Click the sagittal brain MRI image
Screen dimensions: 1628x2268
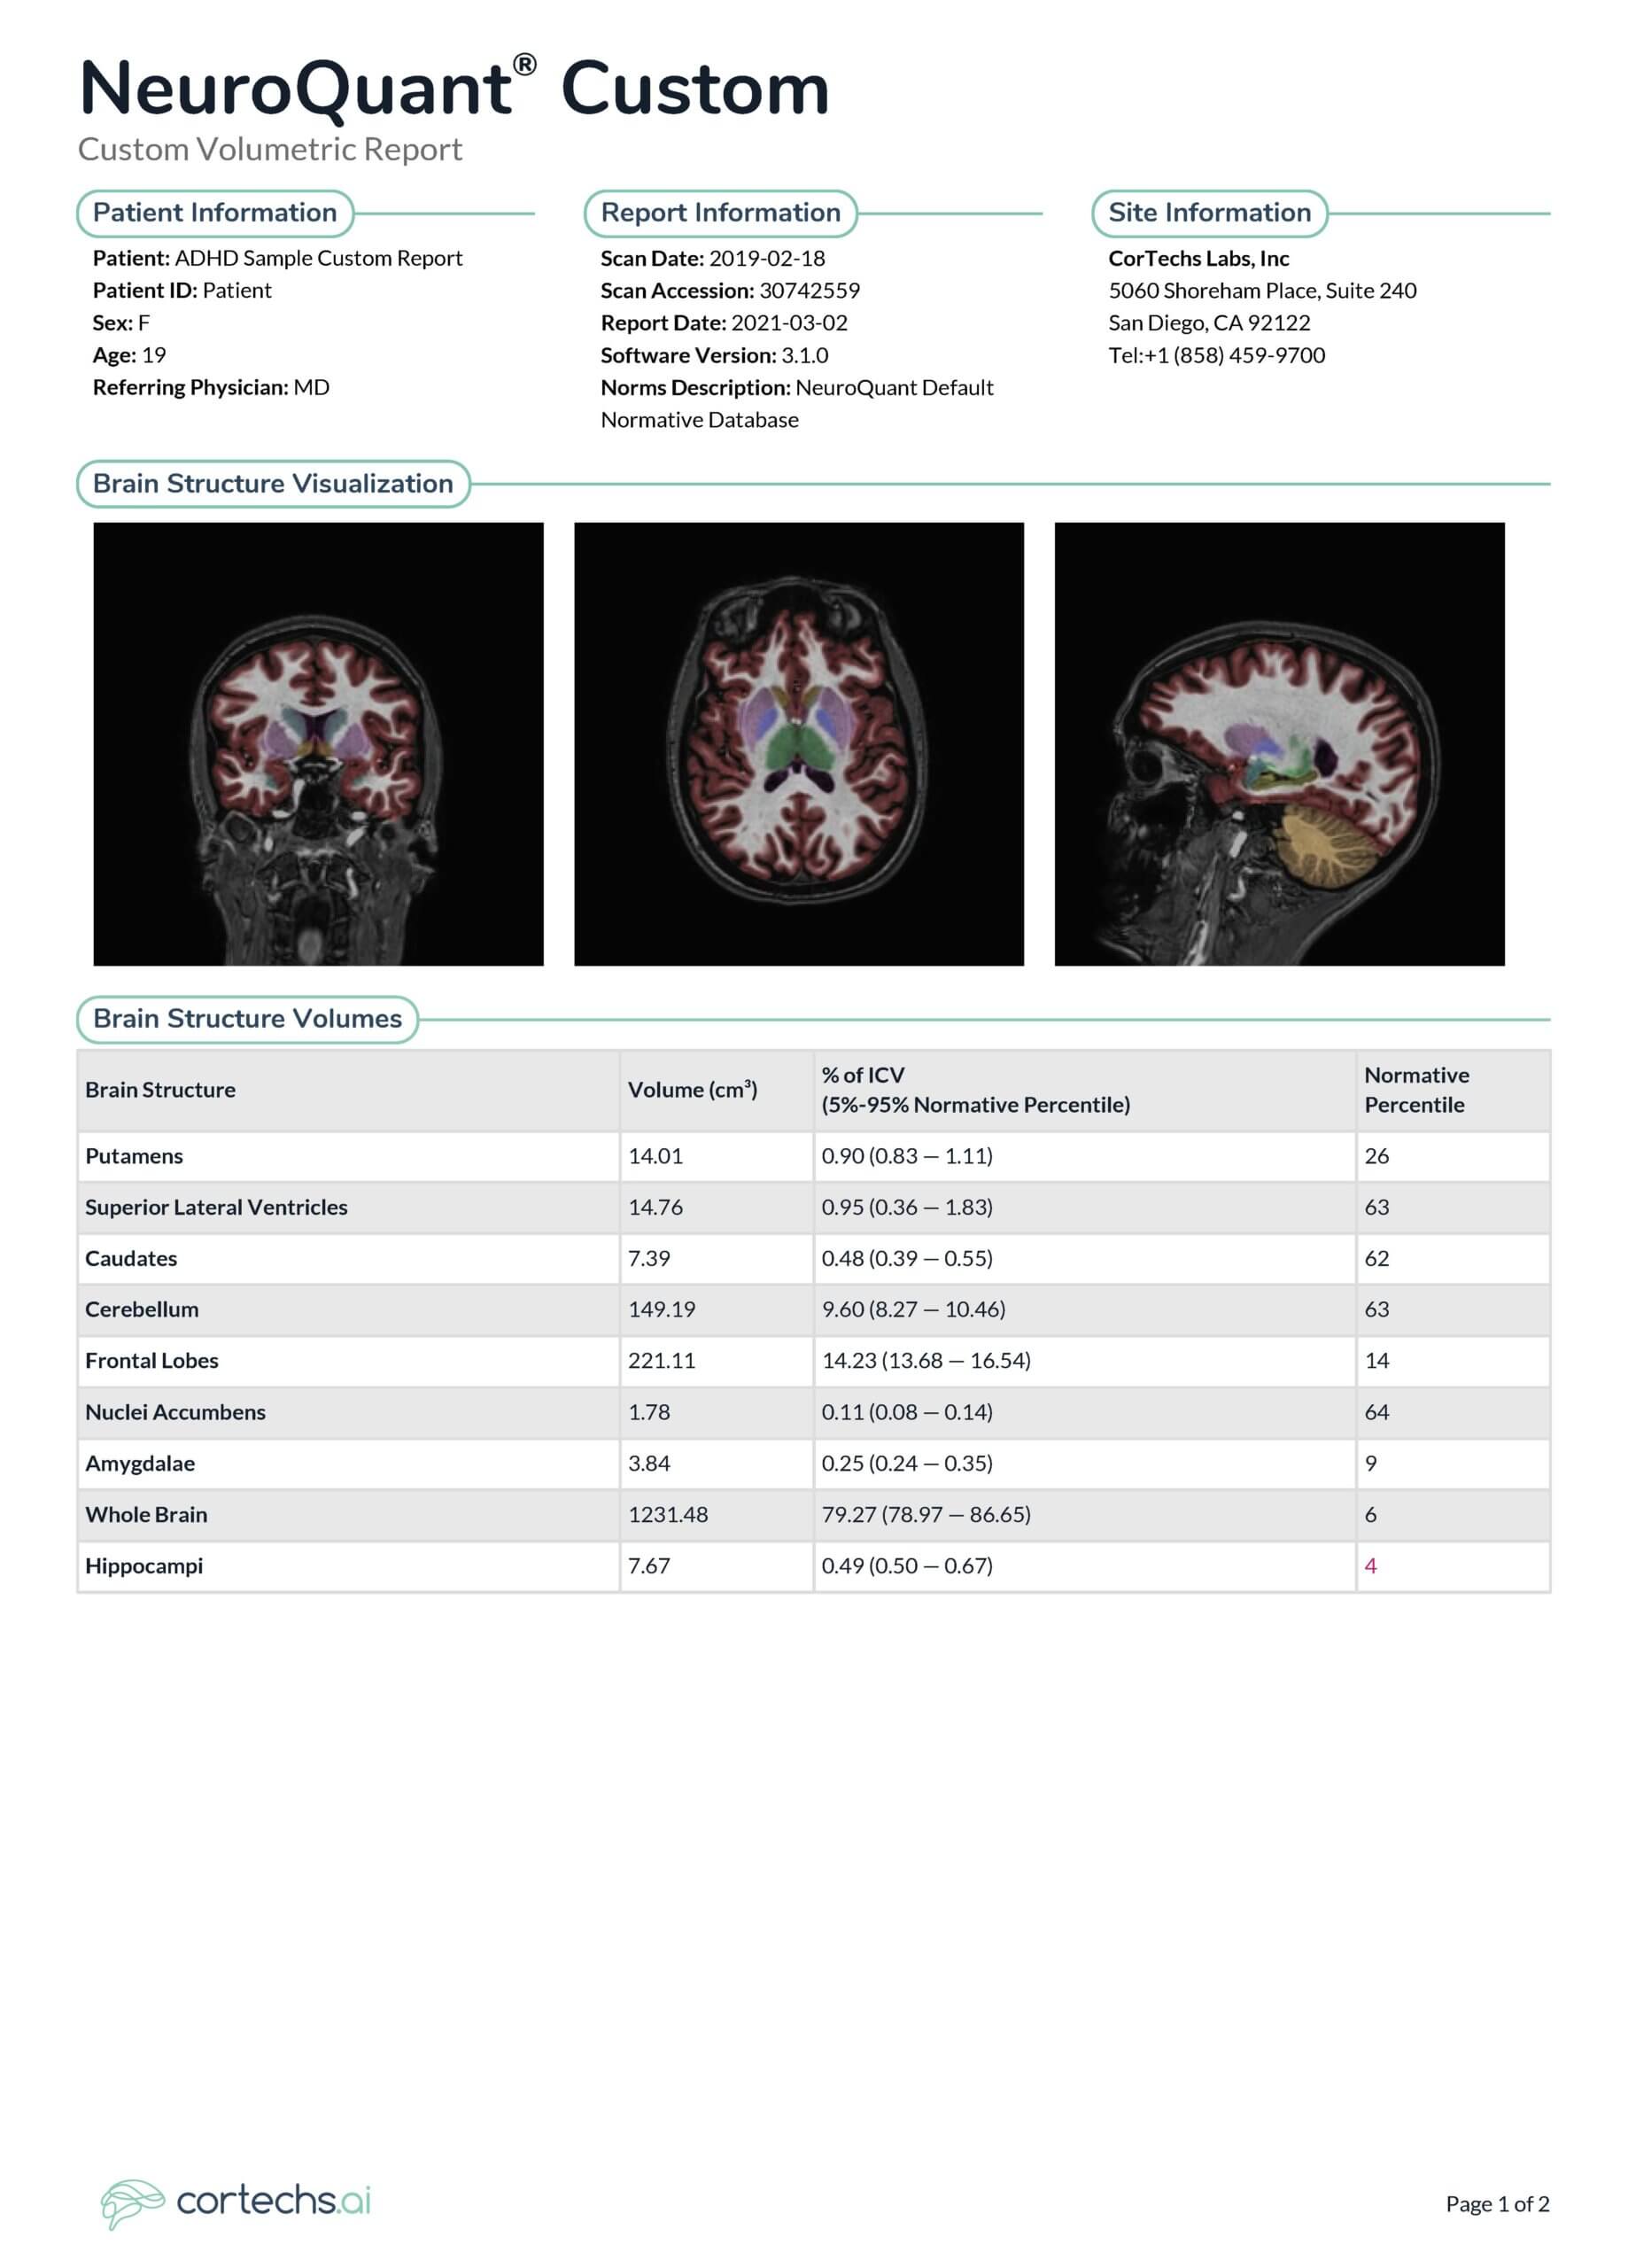click(x=1279, y=744)
